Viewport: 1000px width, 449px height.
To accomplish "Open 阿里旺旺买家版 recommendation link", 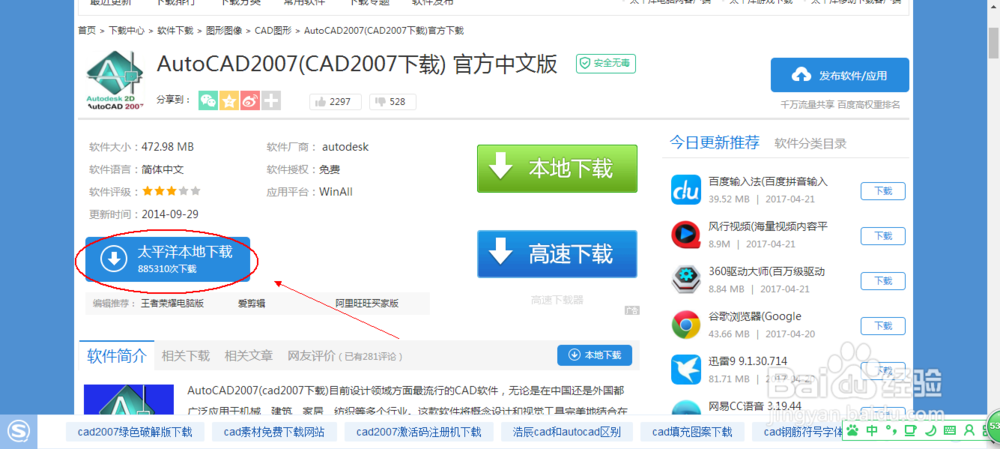I will 367,304.
